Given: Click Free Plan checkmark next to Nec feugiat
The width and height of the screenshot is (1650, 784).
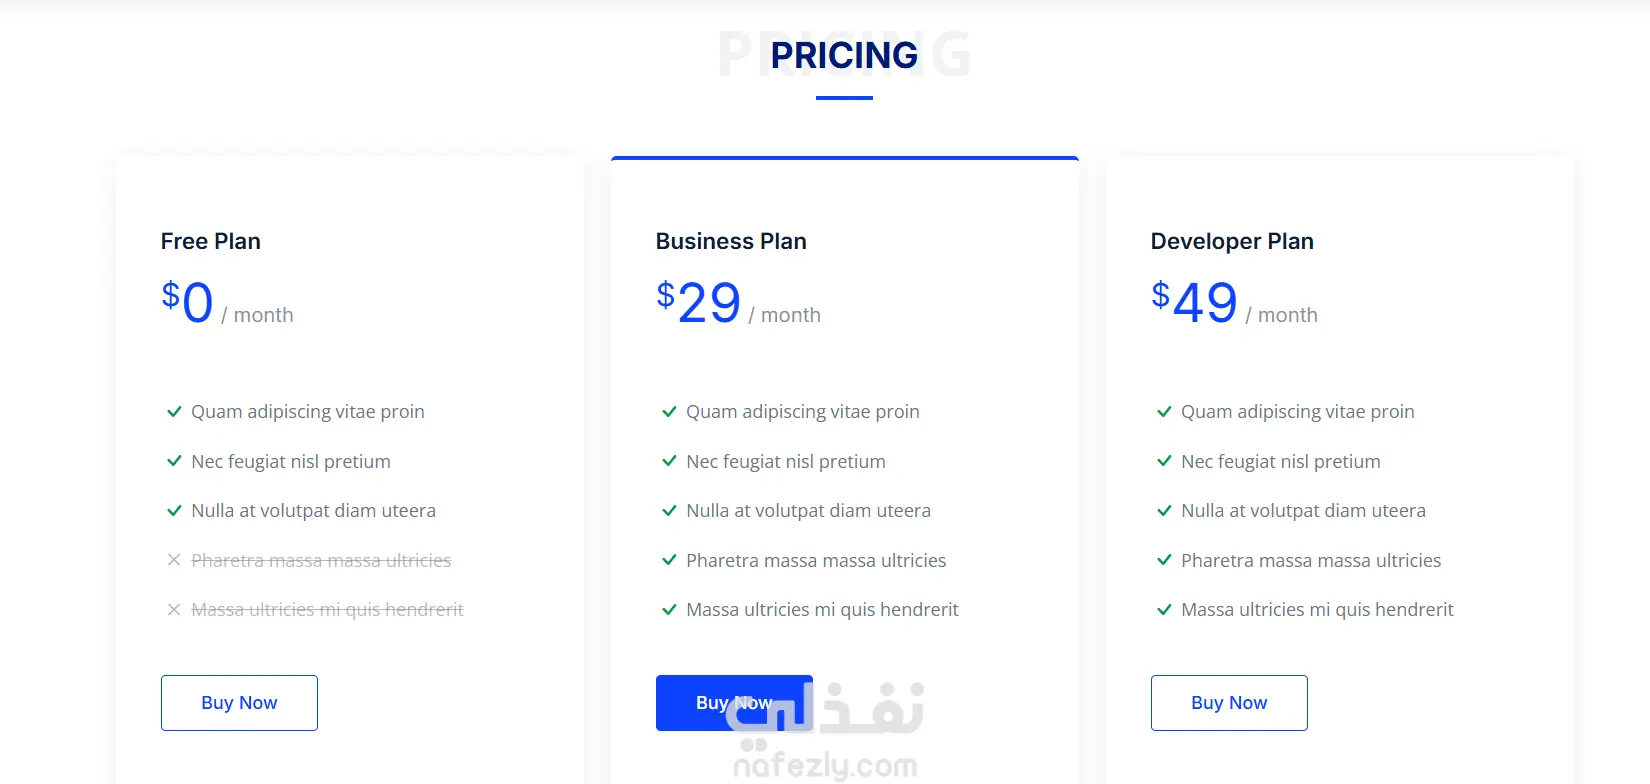Looking at the screenshot, I should [x=174, y=461].
